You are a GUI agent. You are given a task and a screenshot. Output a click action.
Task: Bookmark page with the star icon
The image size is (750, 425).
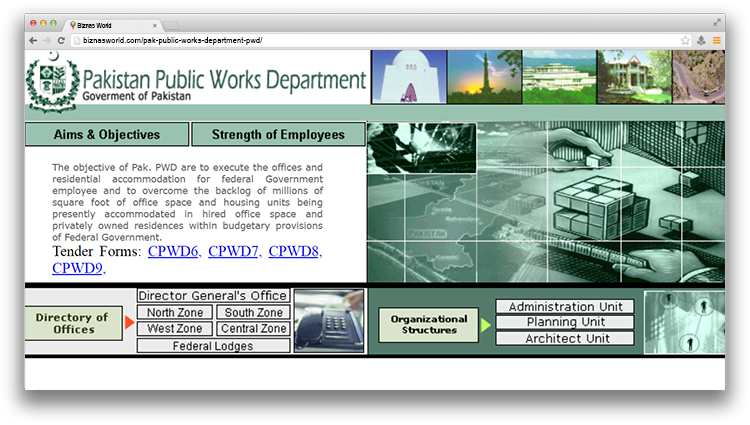pos(685,41)
